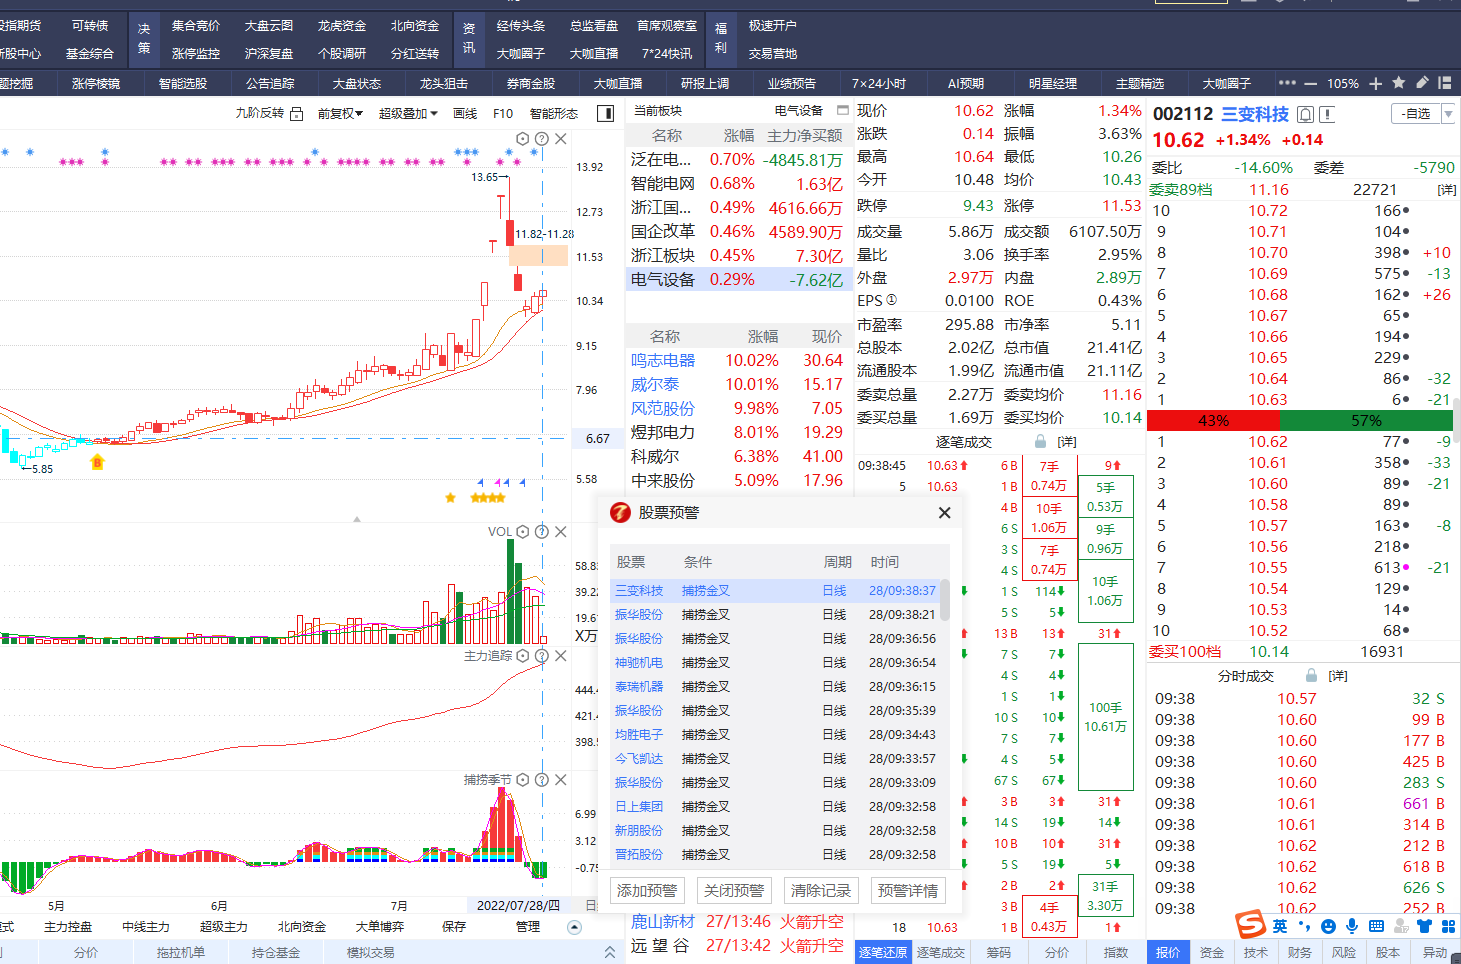
Task: Click the Sogou input method S icon
Action: click(1250, 925)
